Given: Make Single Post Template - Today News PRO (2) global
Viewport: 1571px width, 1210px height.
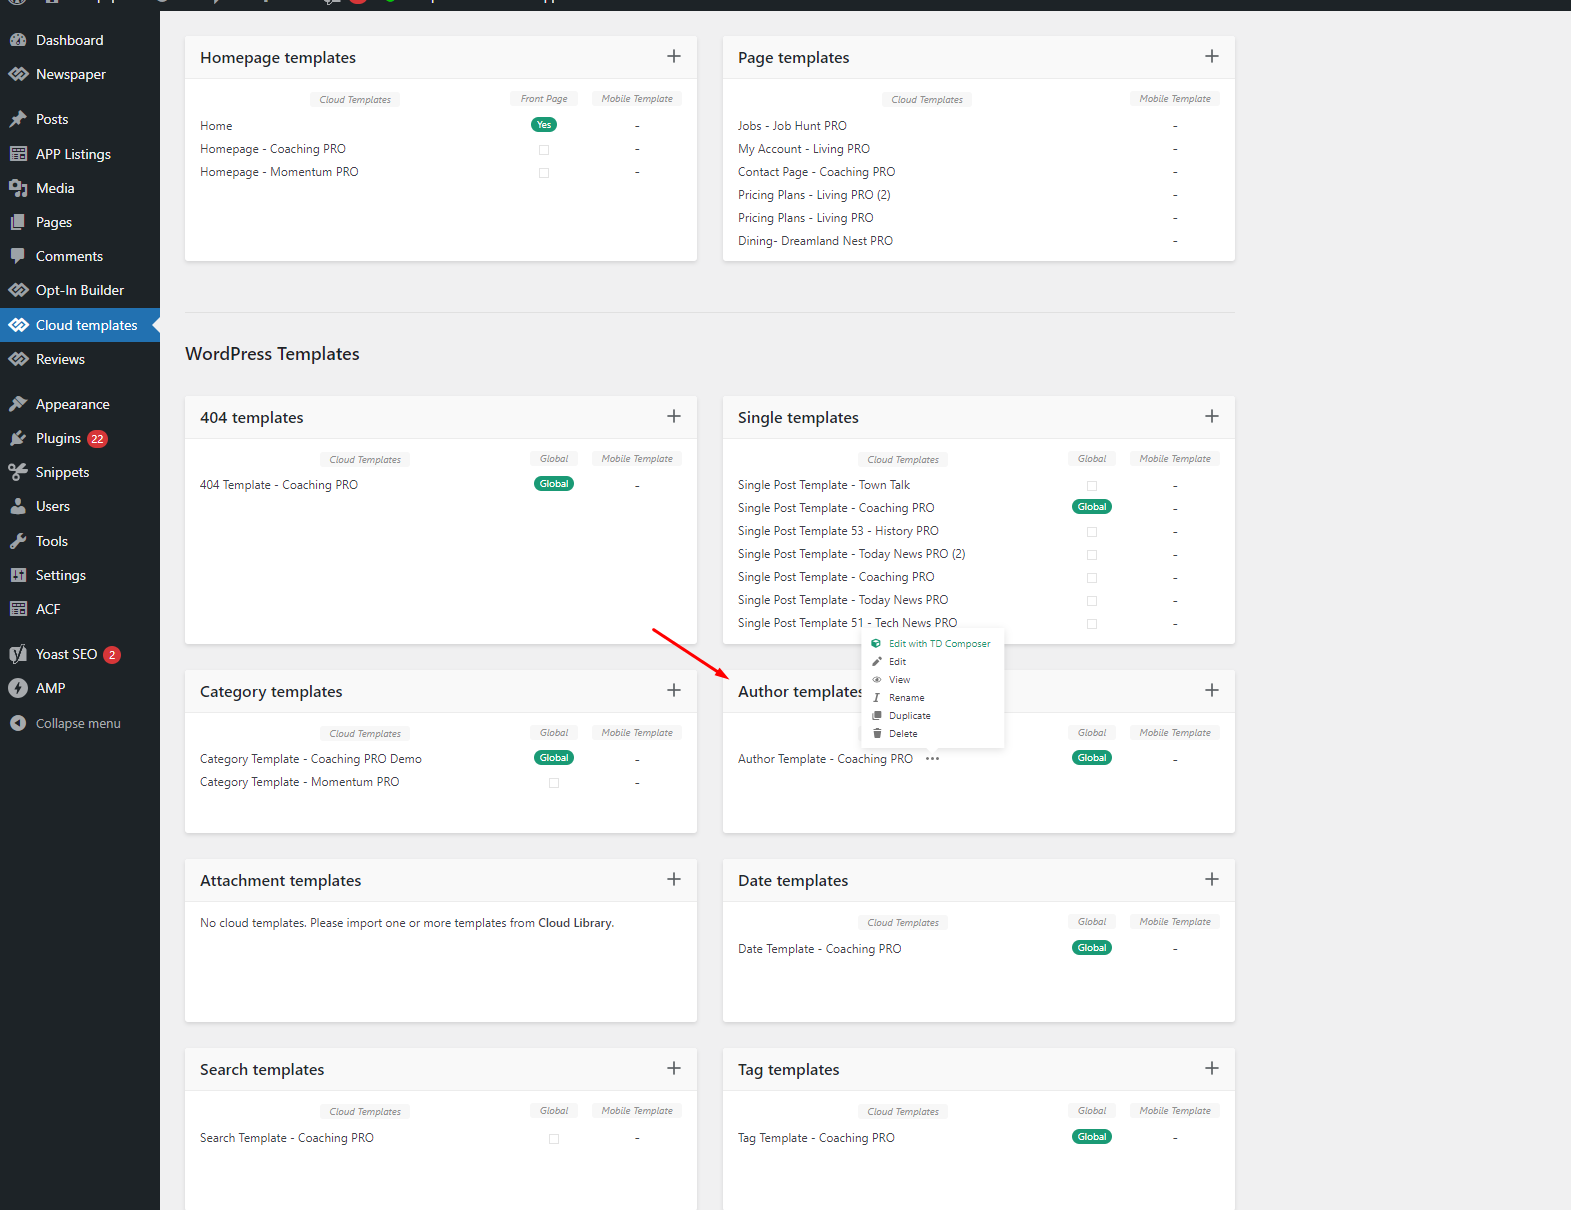Looking at the screenshot, I should pos(1092,555).
